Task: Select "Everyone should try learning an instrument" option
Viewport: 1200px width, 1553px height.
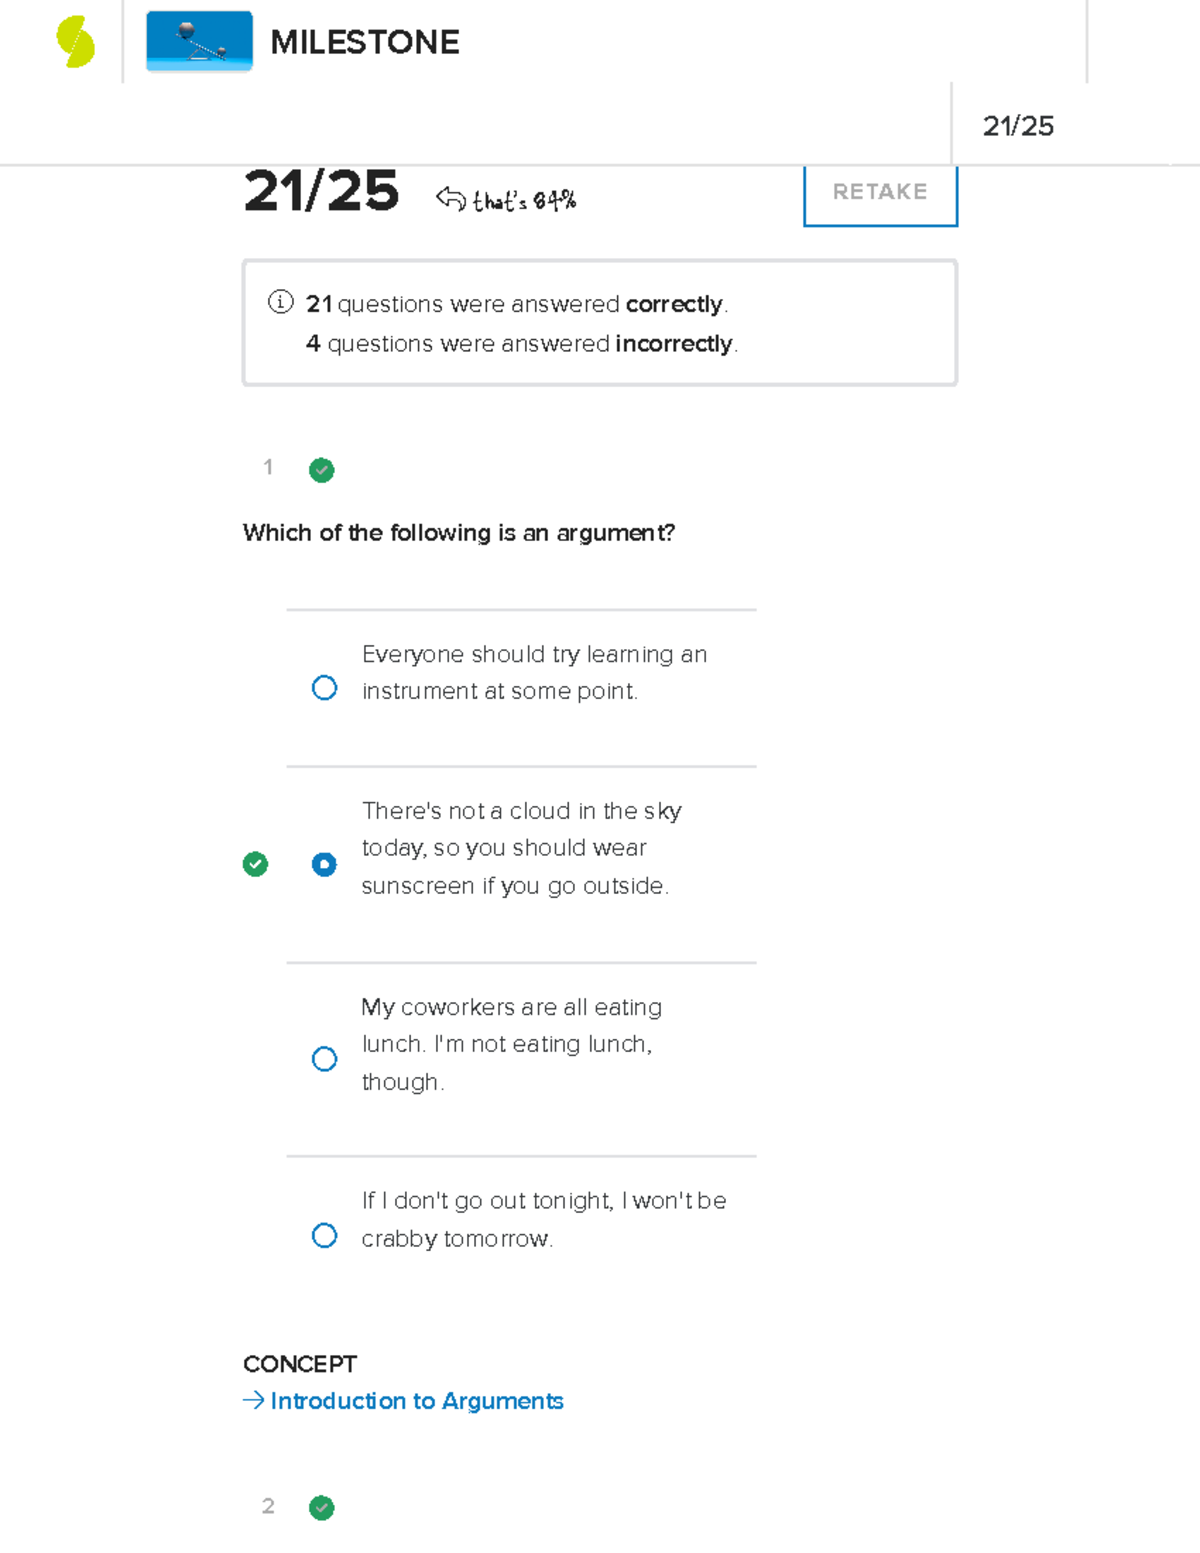Action: tap(324, 688)
